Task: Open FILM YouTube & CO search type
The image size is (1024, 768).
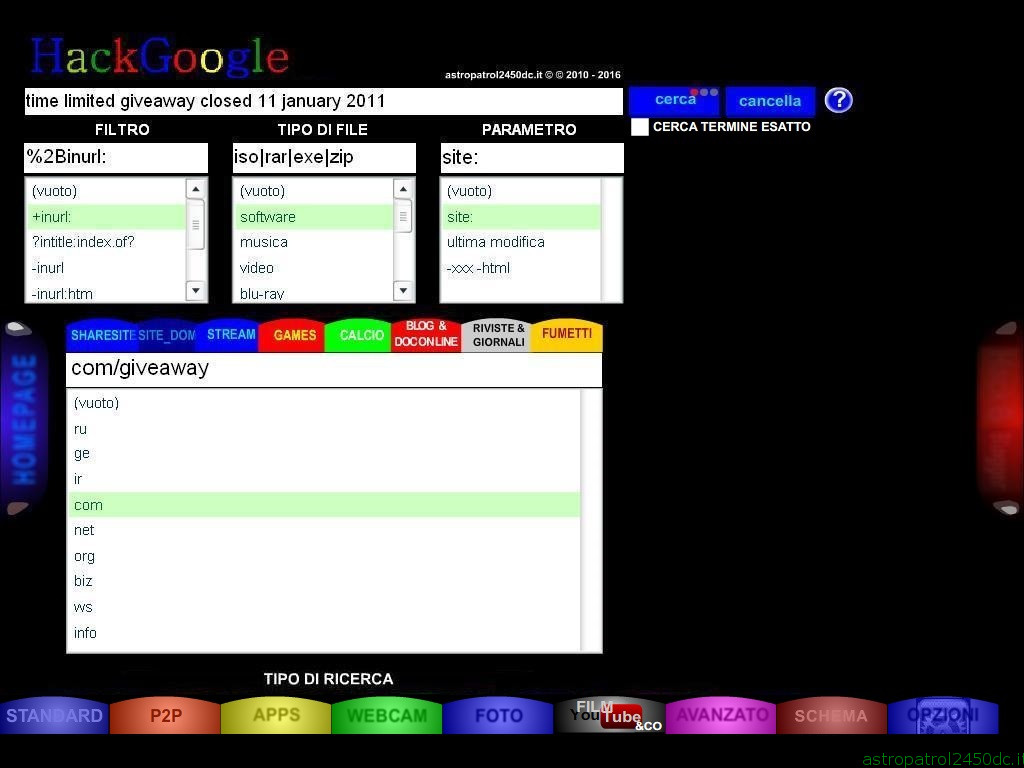Action: point(609,716)
